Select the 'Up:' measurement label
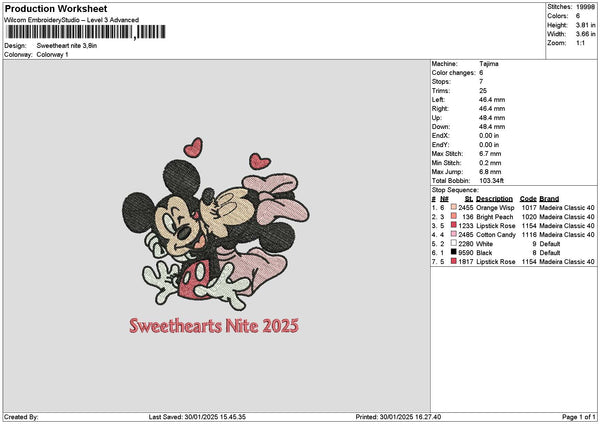The height and width of the screenshot is (424, 600). pyautogui.click(x=437, y=118)
